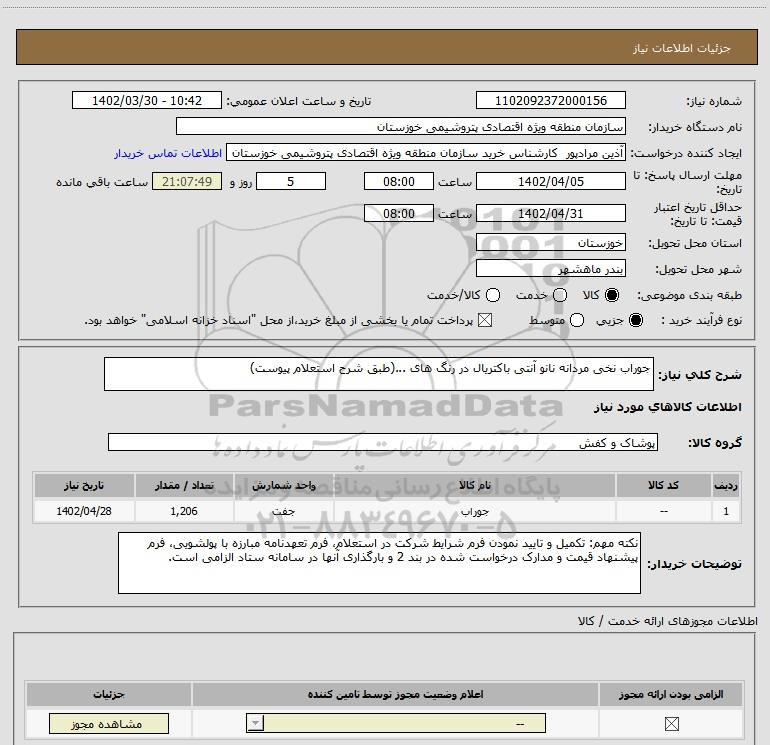Click the اطلاعات مجوزهای ارائه خدمت / کالا heading
Image resolution: width=770 pixels, height=745 pixels.
tap(667, 621)
